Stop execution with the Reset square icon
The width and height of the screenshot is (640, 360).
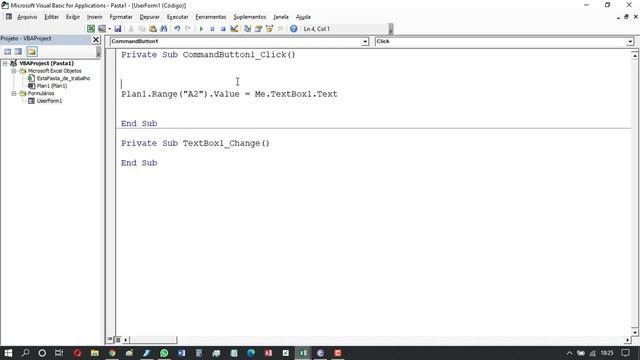point(223,29)
